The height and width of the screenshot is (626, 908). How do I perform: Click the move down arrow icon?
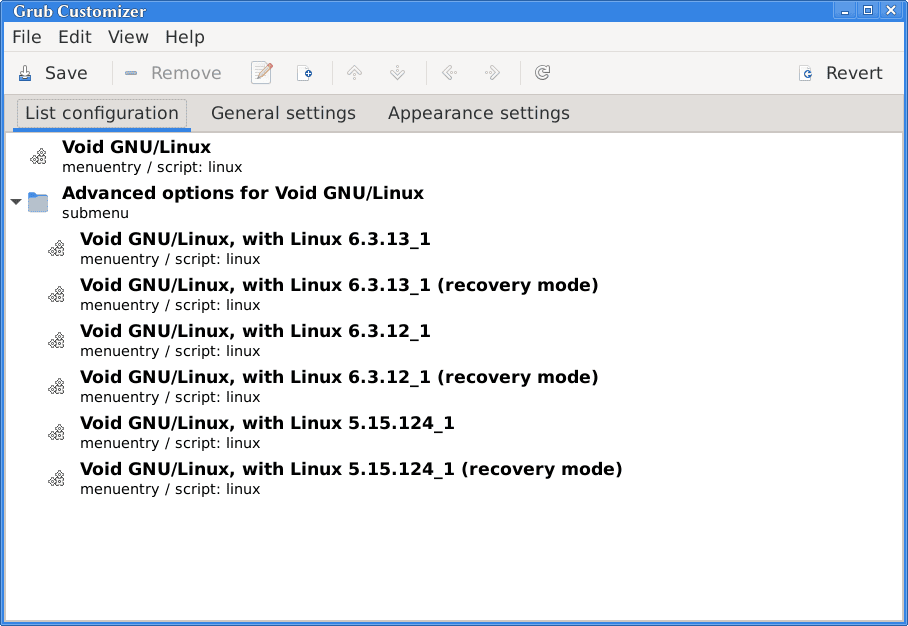tap(397, 73)
